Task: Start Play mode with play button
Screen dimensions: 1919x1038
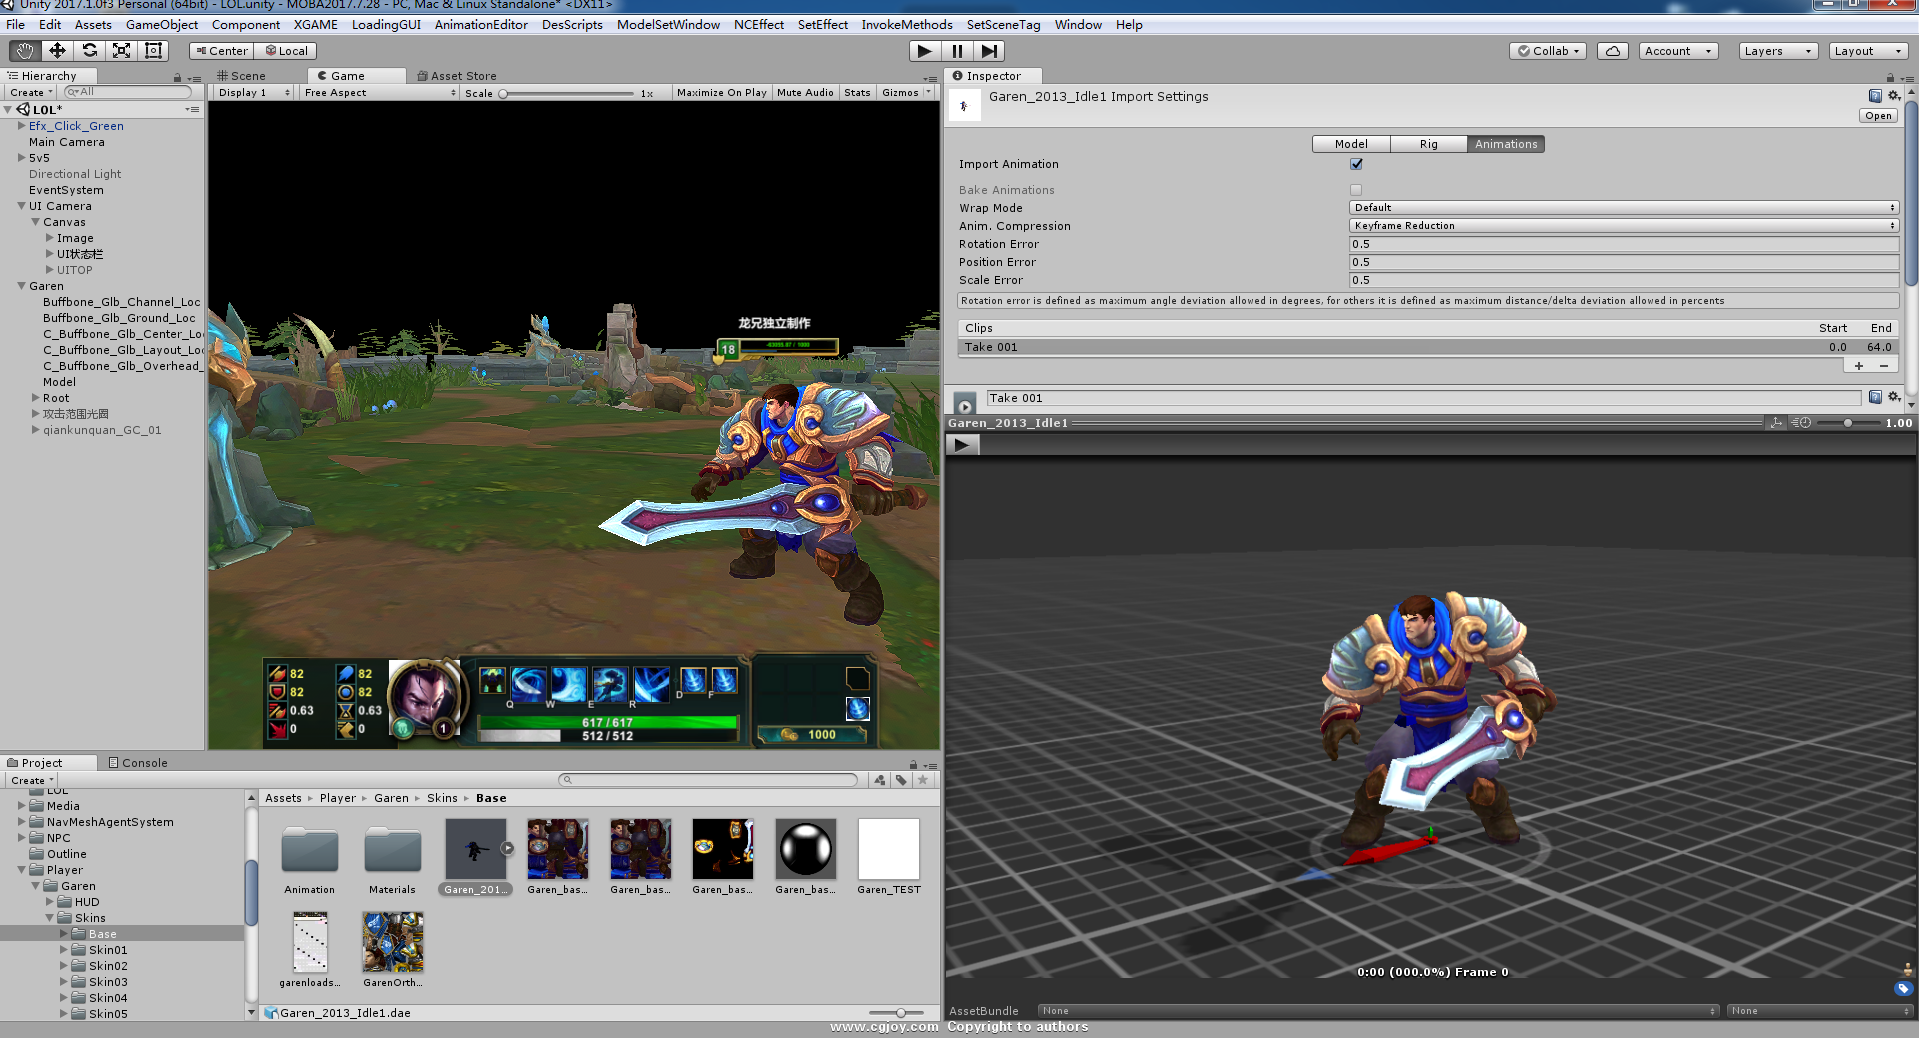Action: pyautogui.click(x=924, y=51)
